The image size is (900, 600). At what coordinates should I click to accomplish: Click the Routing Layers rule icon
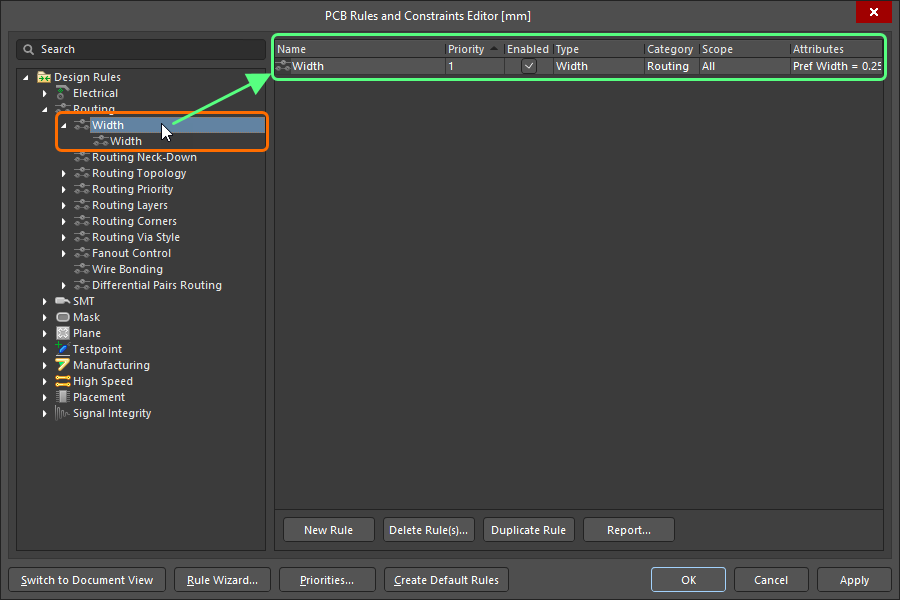point(82,205)
